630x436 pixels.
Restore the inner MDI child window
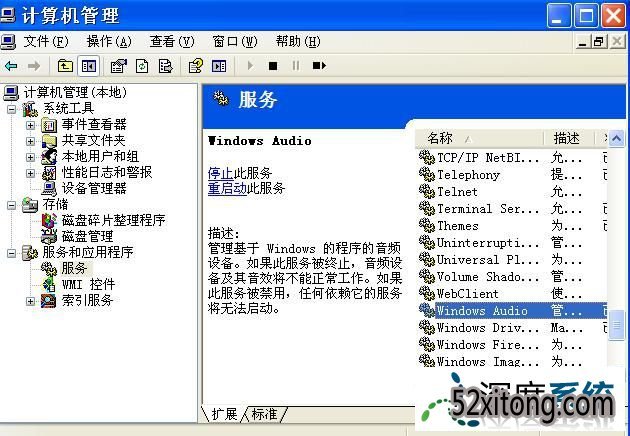pos(599,41)
